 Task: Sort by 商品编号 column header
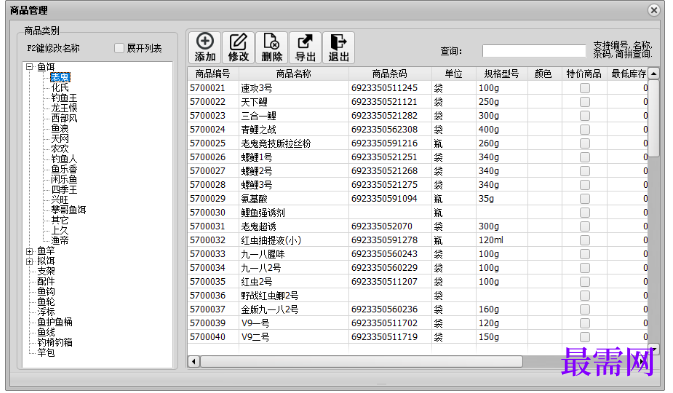pos(213,74)
